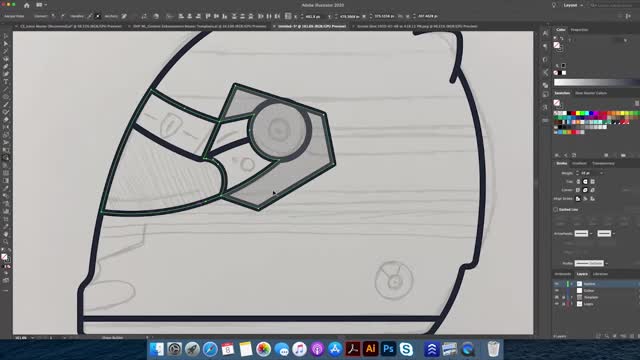Click remove selected anchor points icon
The height and width of the screenshot is (360, 640).
[124, 16]
